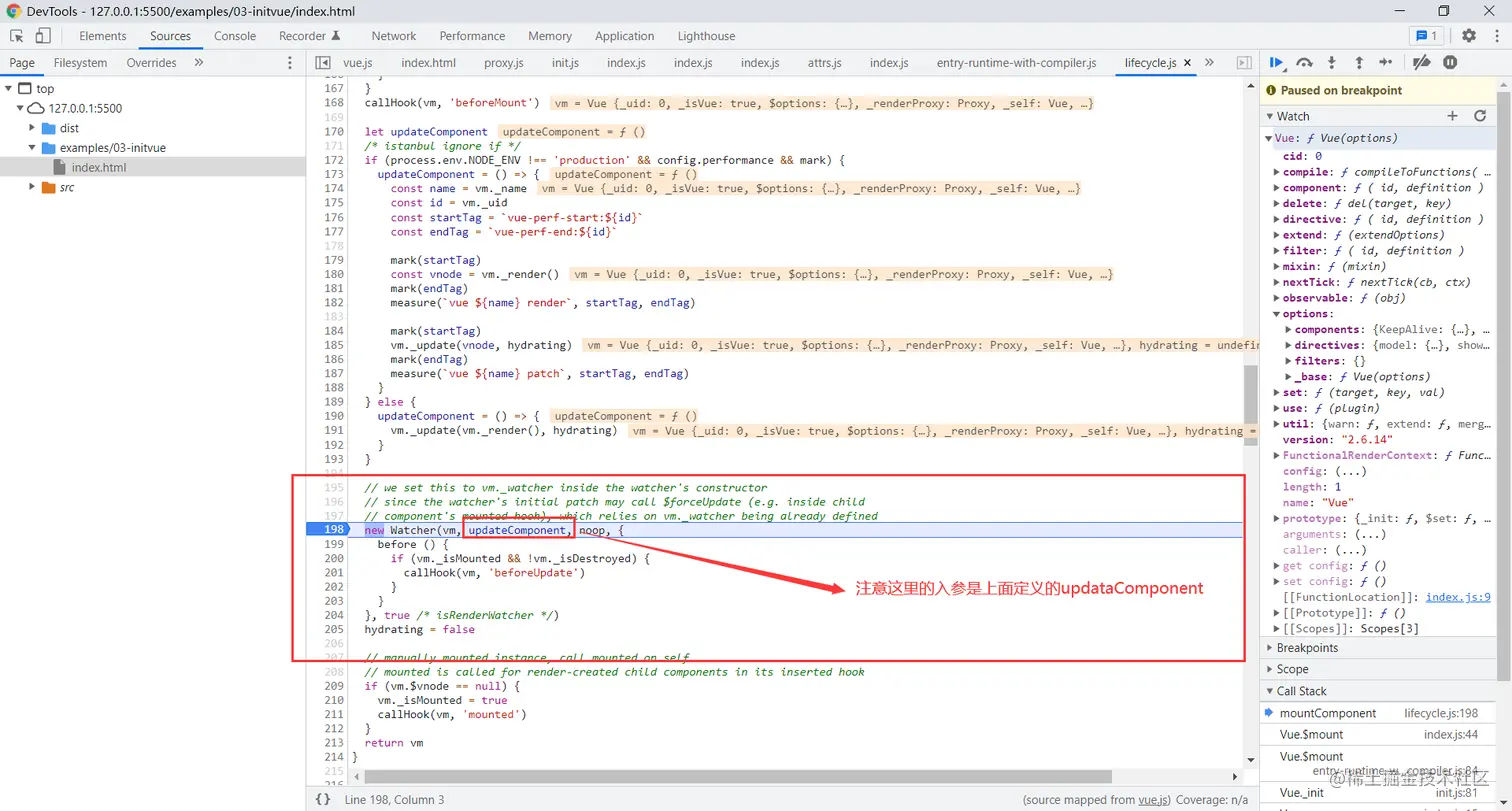Show more navigator tabs chevron
Image resolution: width=1512 pixels, height=811 pixels.
[x=198, y=62]
